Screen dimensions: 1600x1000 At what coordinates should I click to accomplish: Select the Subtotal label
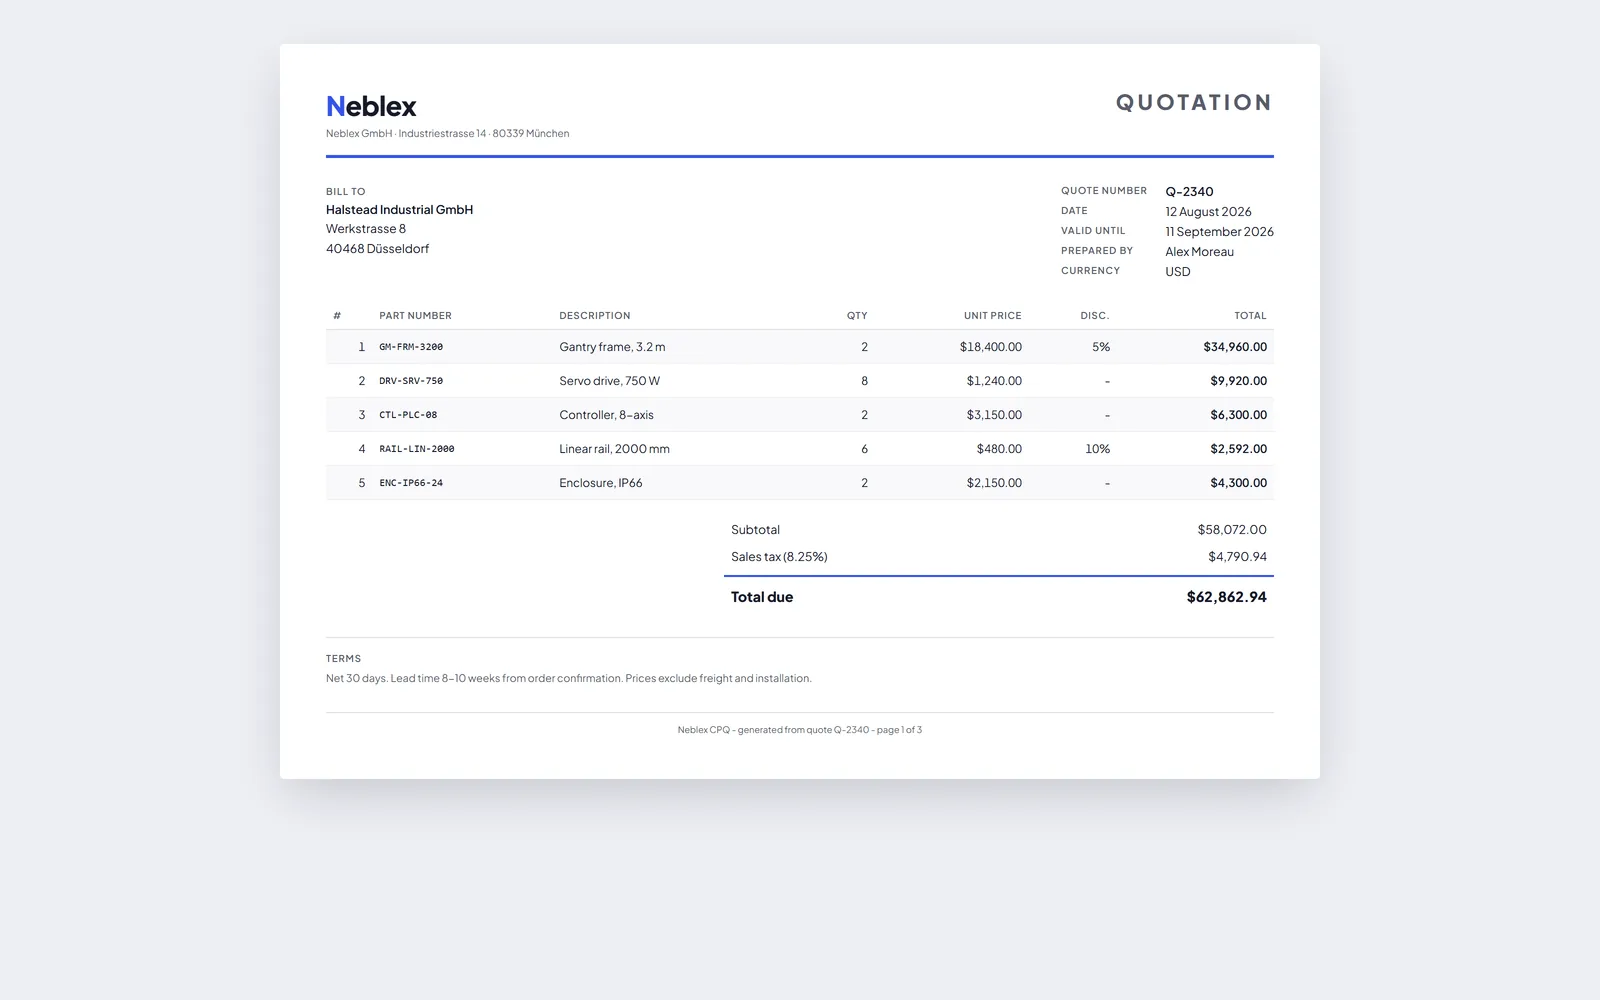(755, 530)
